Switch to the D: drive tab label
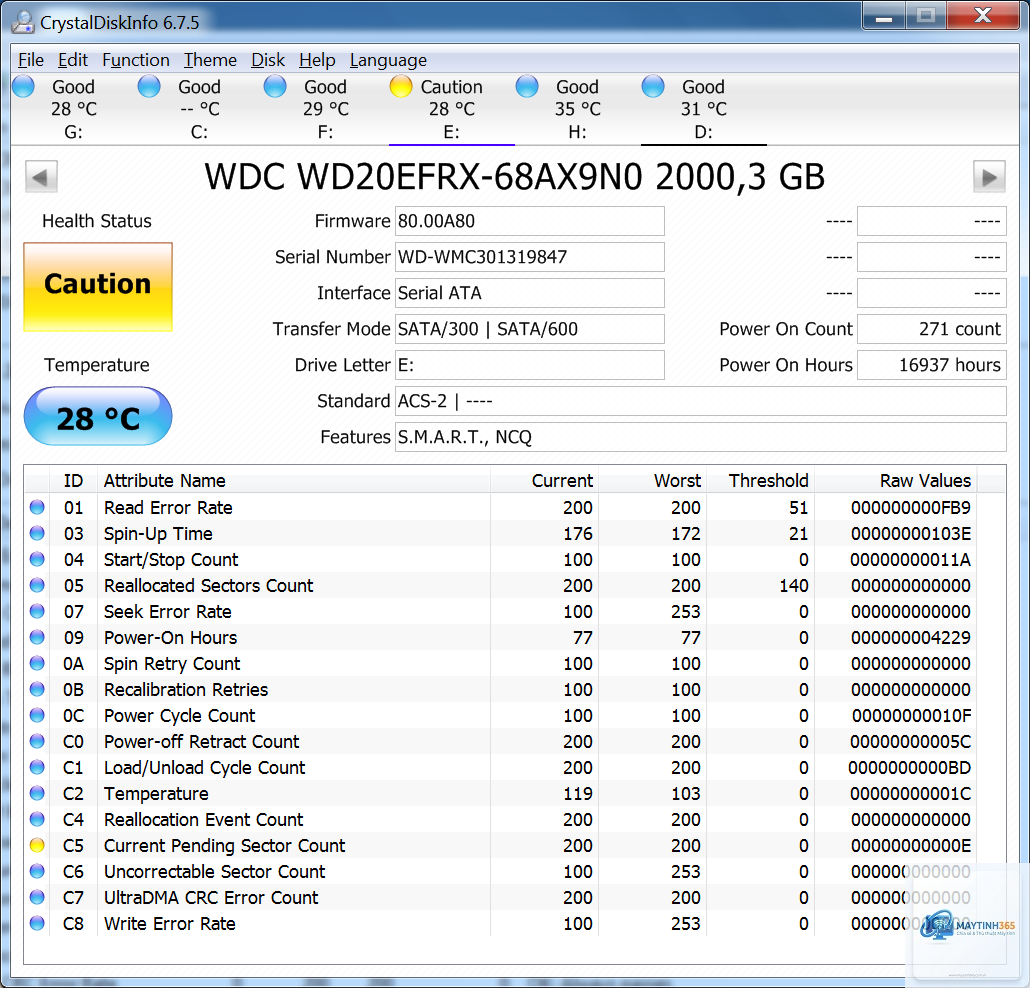The height and width of the screenshot is (988, 1030). [704, 132]
